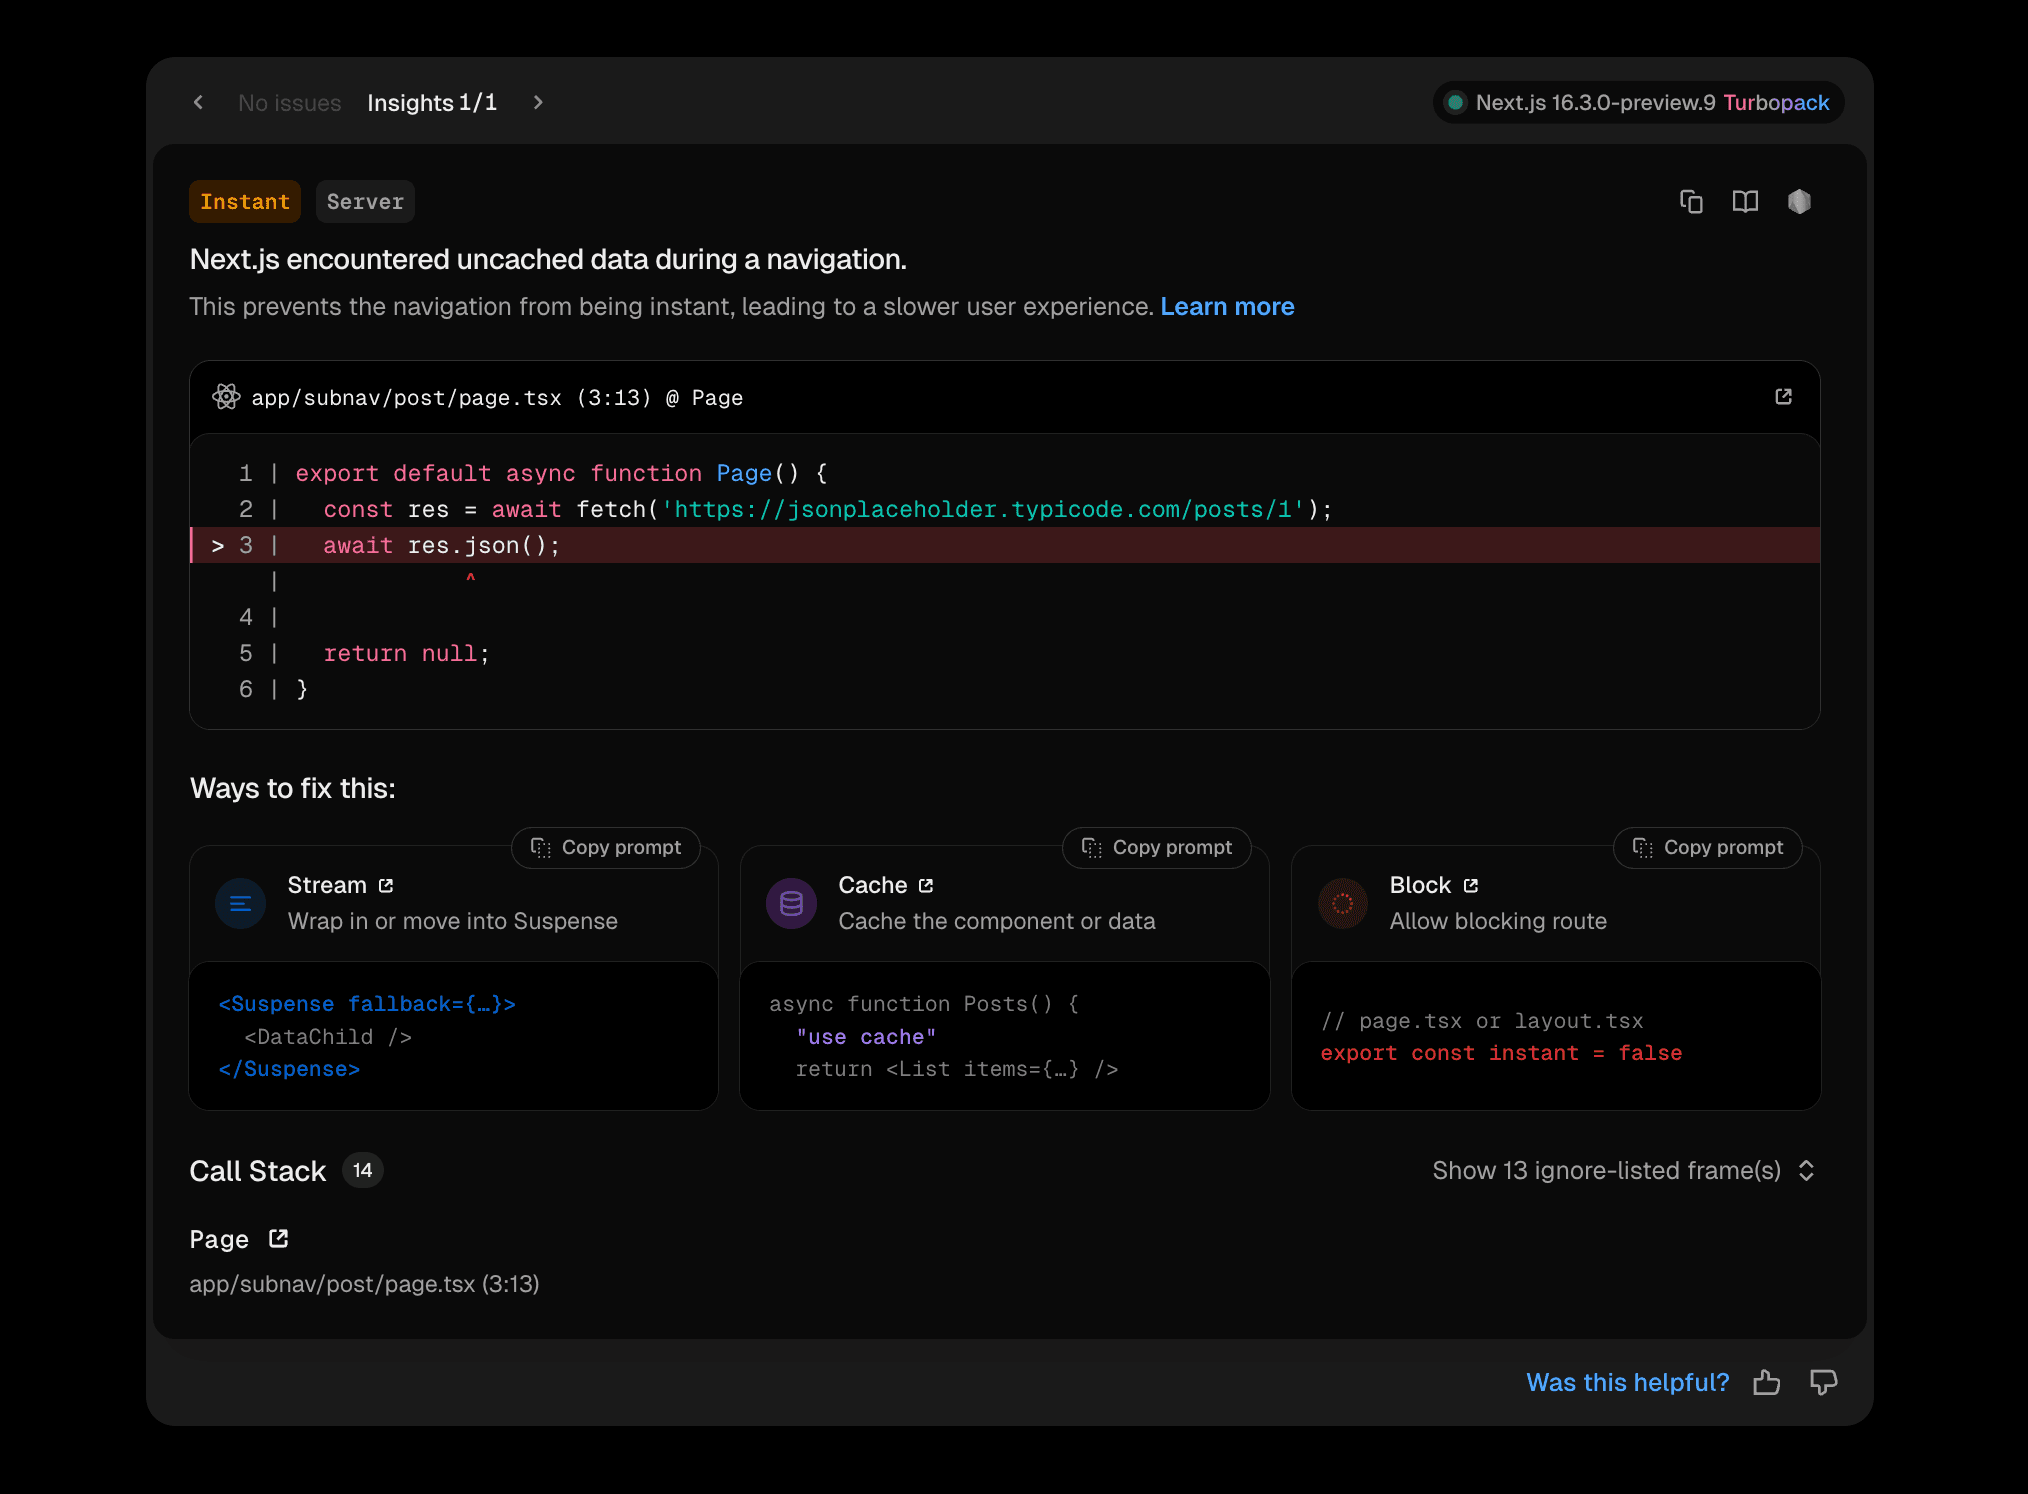This screenshot has width=2028, height=1494.
Task: Click the export const instant = false snippet
Action: (1501, 1053)
